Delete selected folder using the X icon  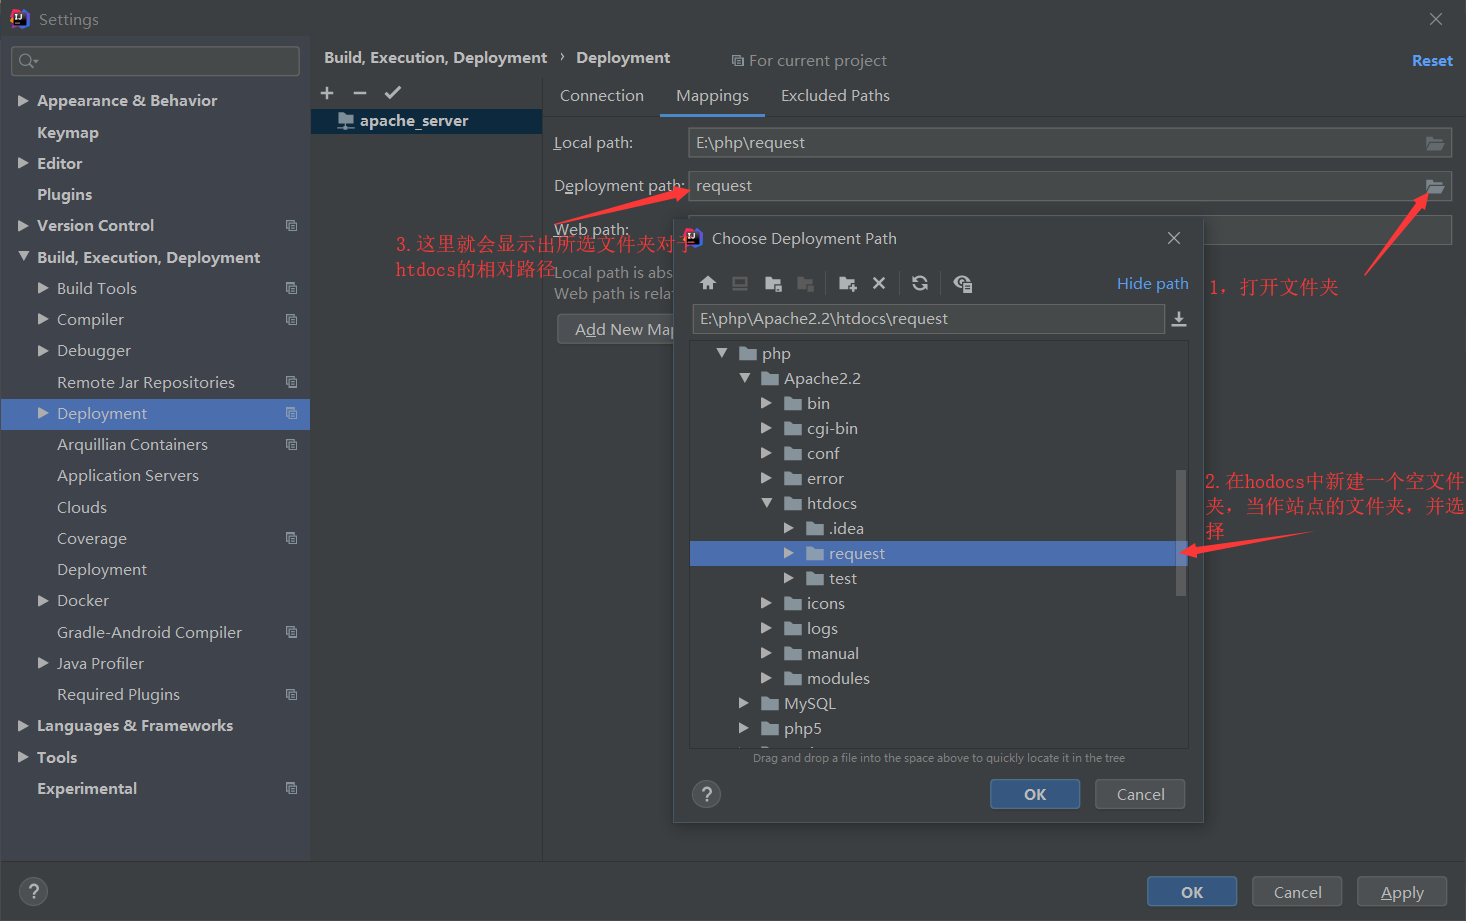(879, 283)
